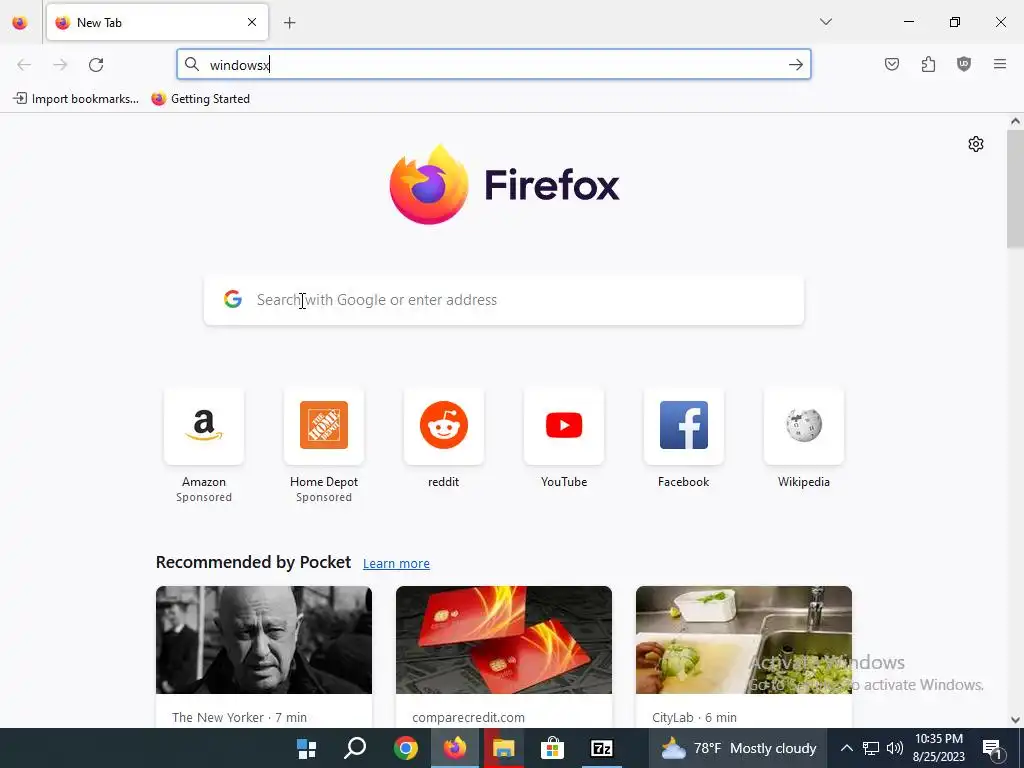Click scrollbar up arrow
Image resolution: width=1024 pixels, height=768 pixels.
click(1015, 121)
